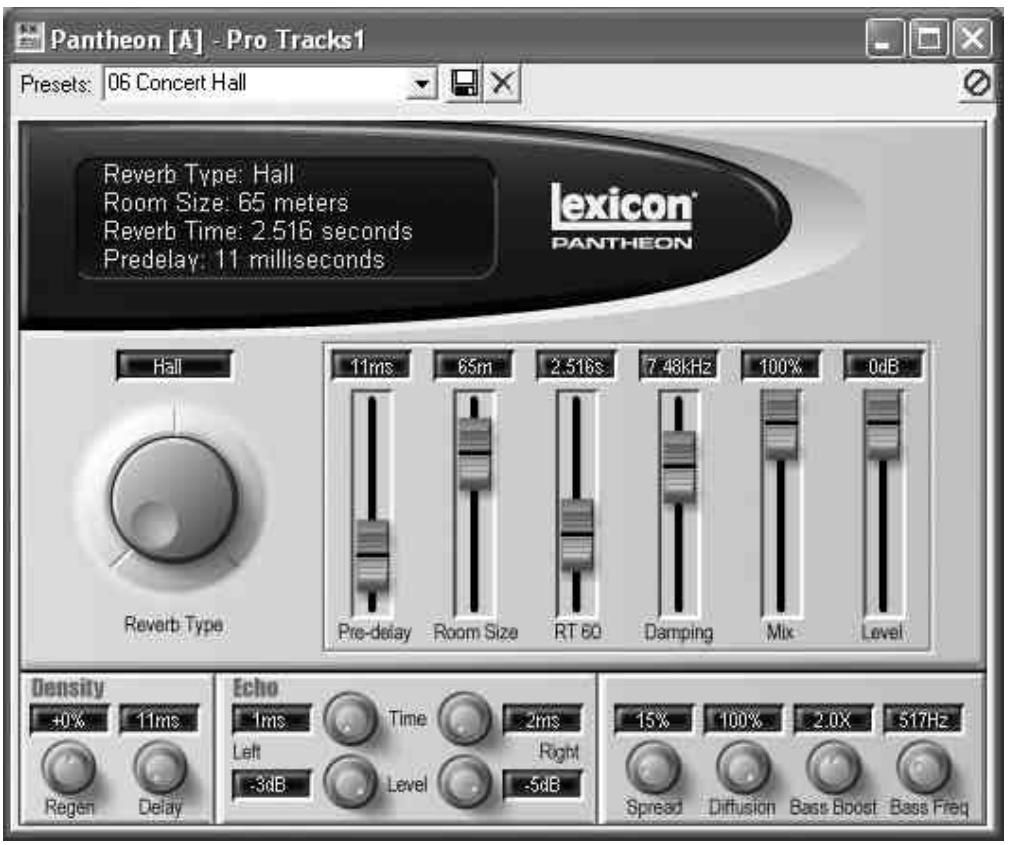Image resolution: width=1009 pixels, height=845 pixels.
Task: Click the Bass Freq knob
Action: 924,767
